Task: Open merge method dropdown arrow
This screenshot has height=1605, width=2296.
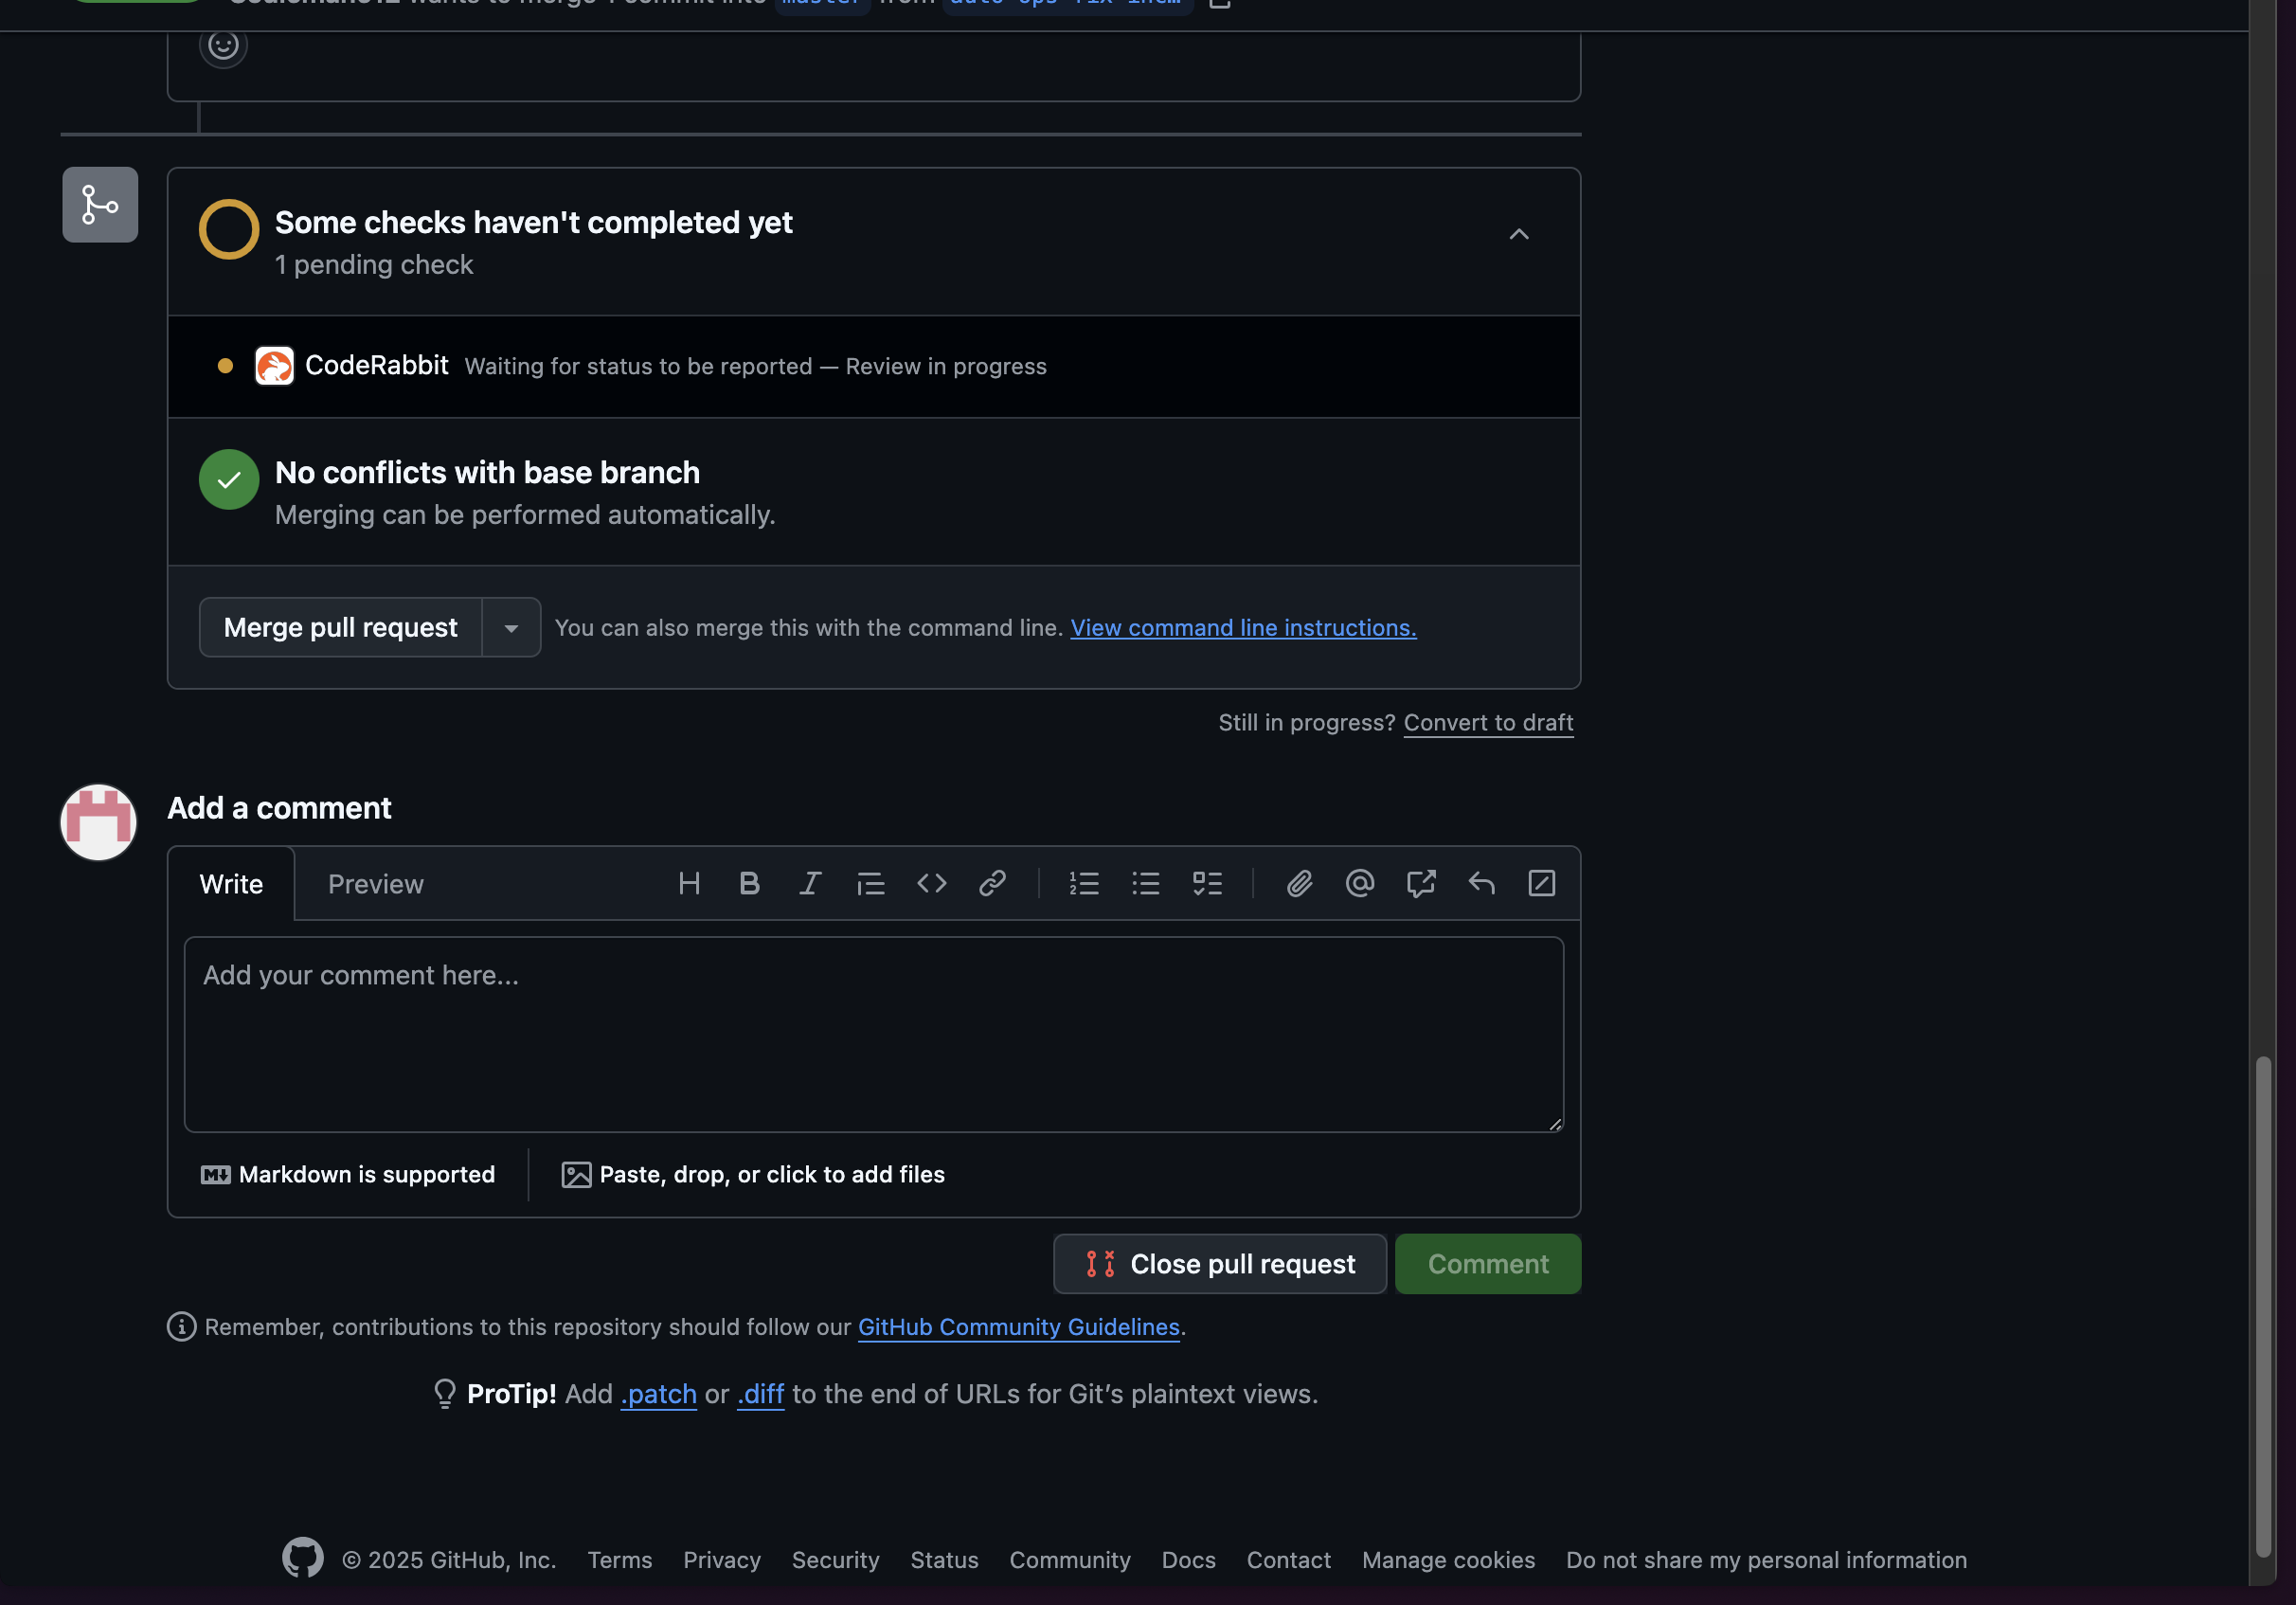Action: (x=511, y=628)
